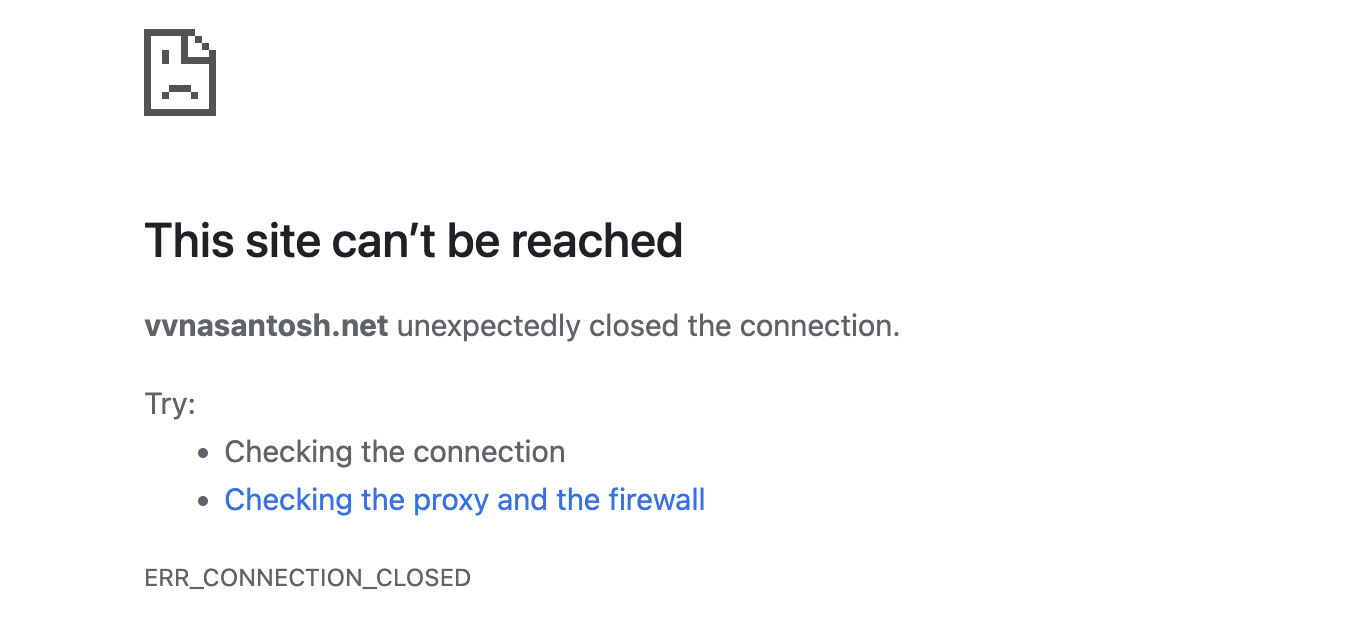Click the bullet before Checking the connection

(204, 454)
